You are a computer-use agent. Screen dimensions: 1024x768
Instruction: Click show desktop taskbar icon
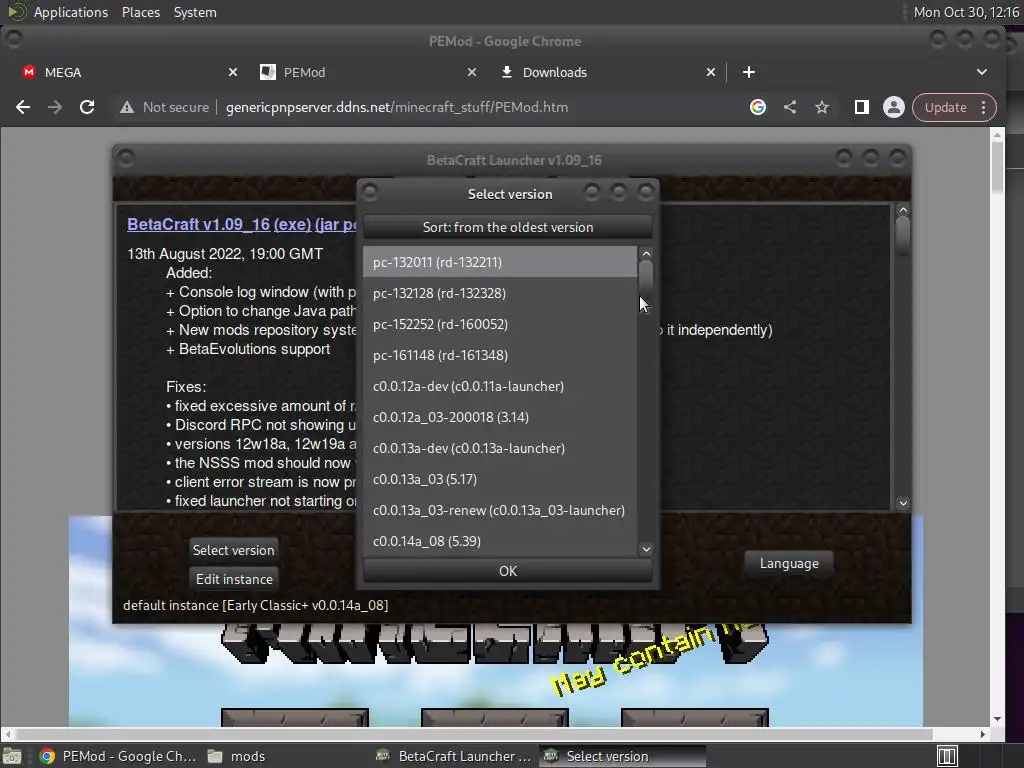(x=12, y=756)
